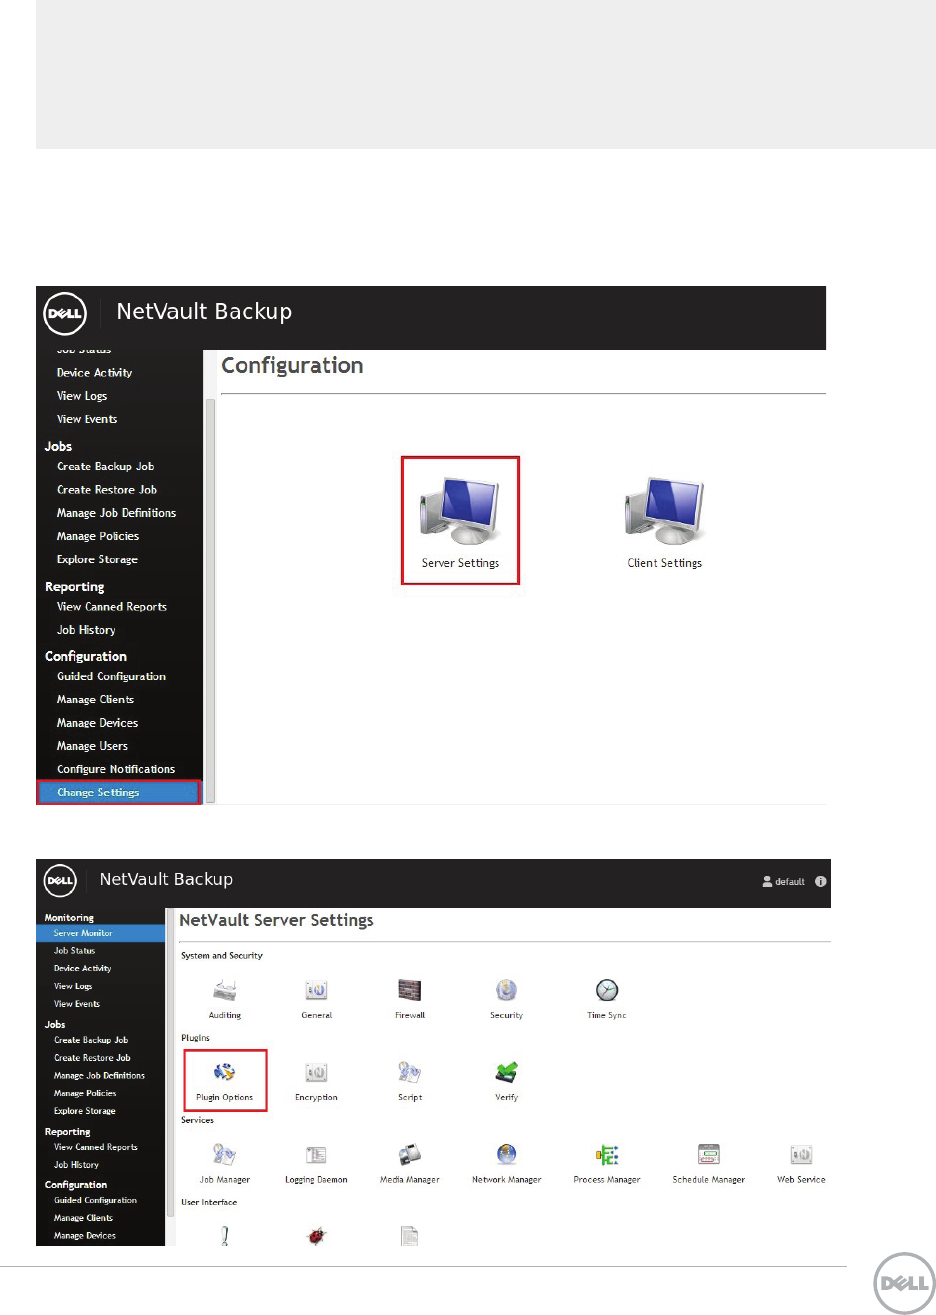This screenshot has height=1315, width=936.
Task: Open the Media Manager service icon
Action: 410,1164
